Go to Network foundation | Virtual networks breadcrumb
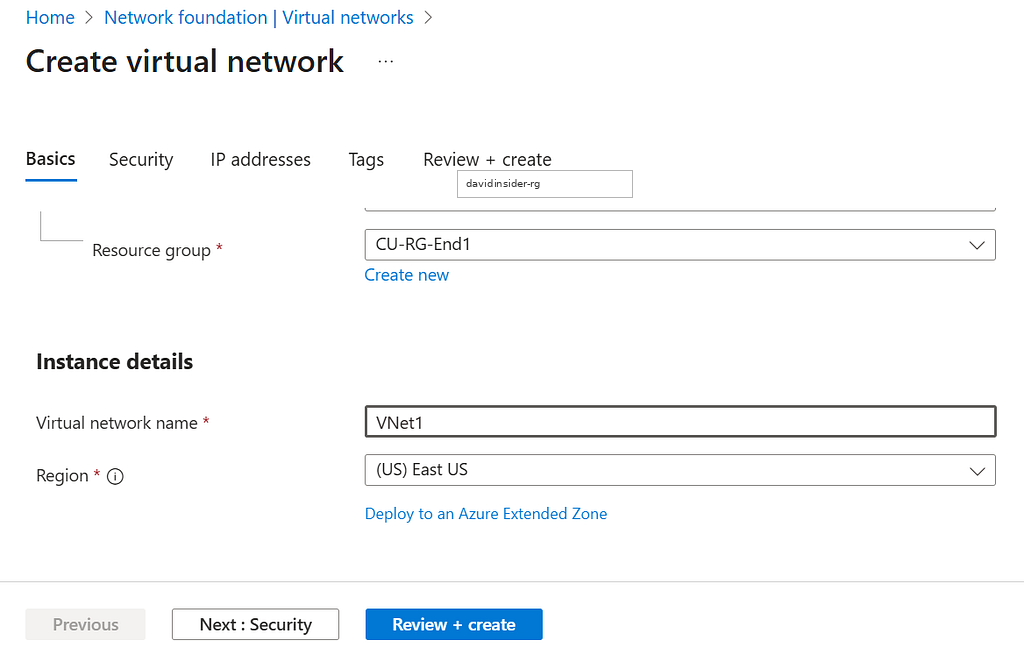Image resolution: width=1024 pixels, height=663 pixels. click(259, 18)
